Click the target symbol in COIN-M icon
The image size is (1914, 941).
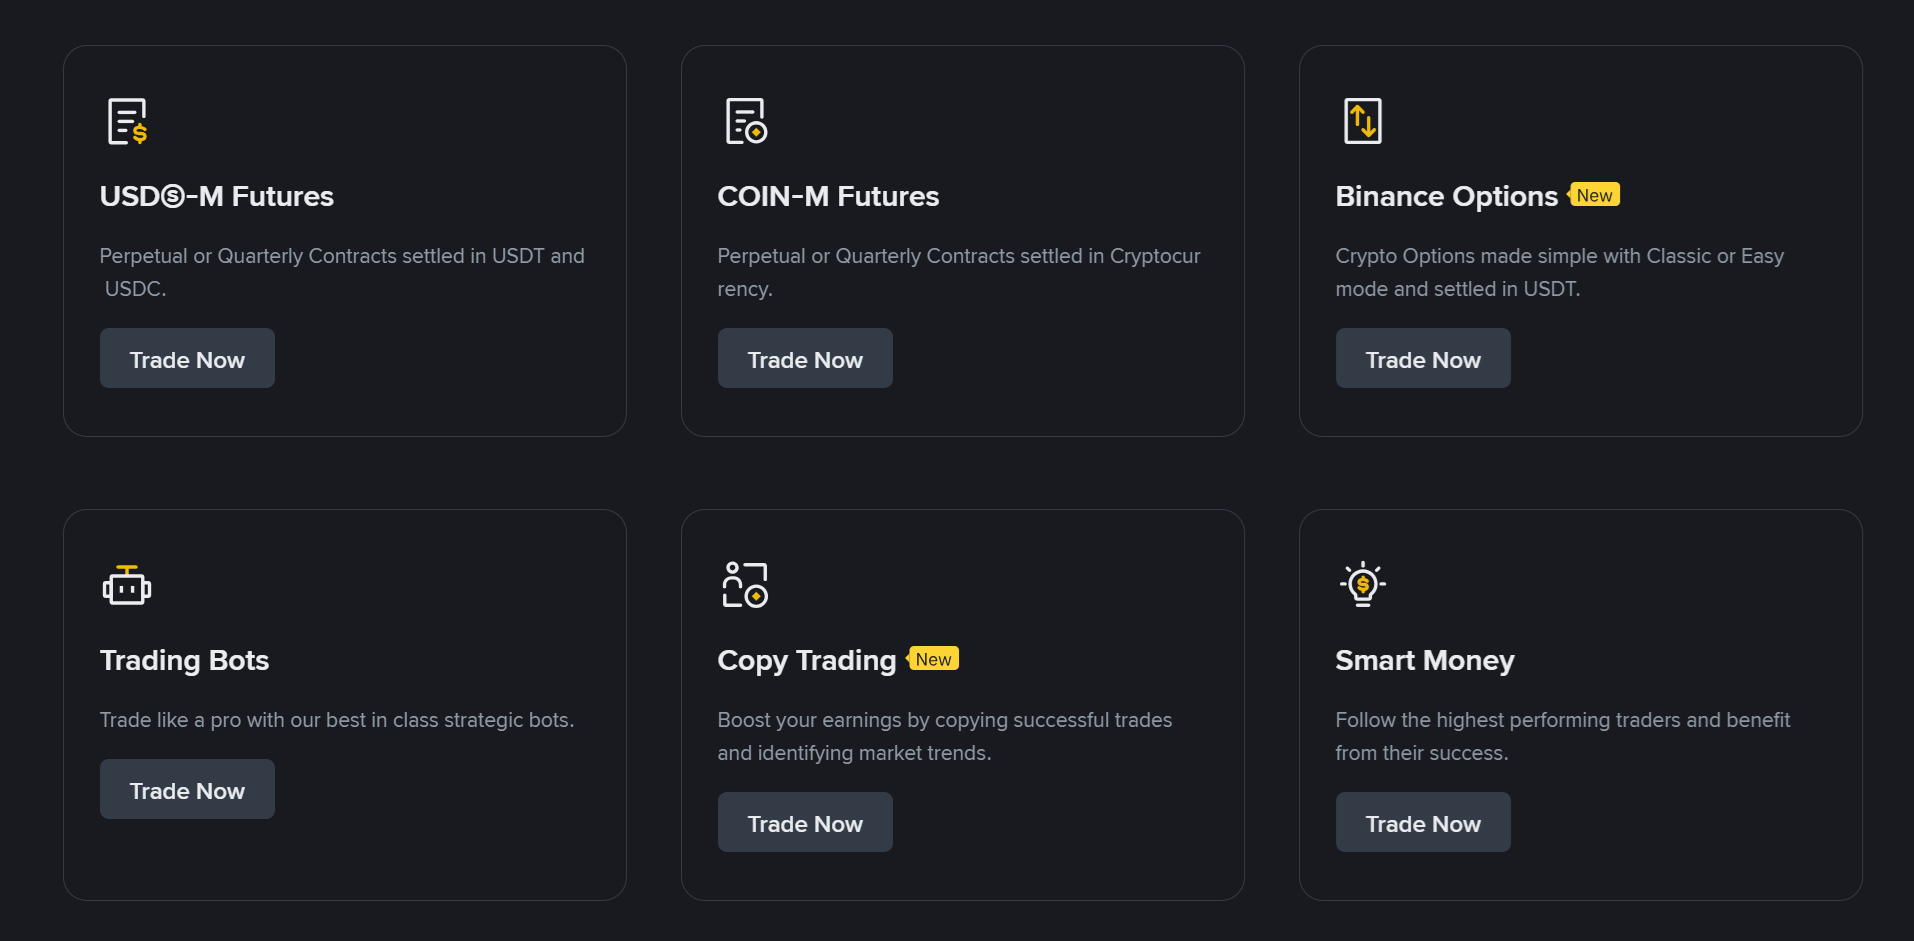(x=756, y=131)
